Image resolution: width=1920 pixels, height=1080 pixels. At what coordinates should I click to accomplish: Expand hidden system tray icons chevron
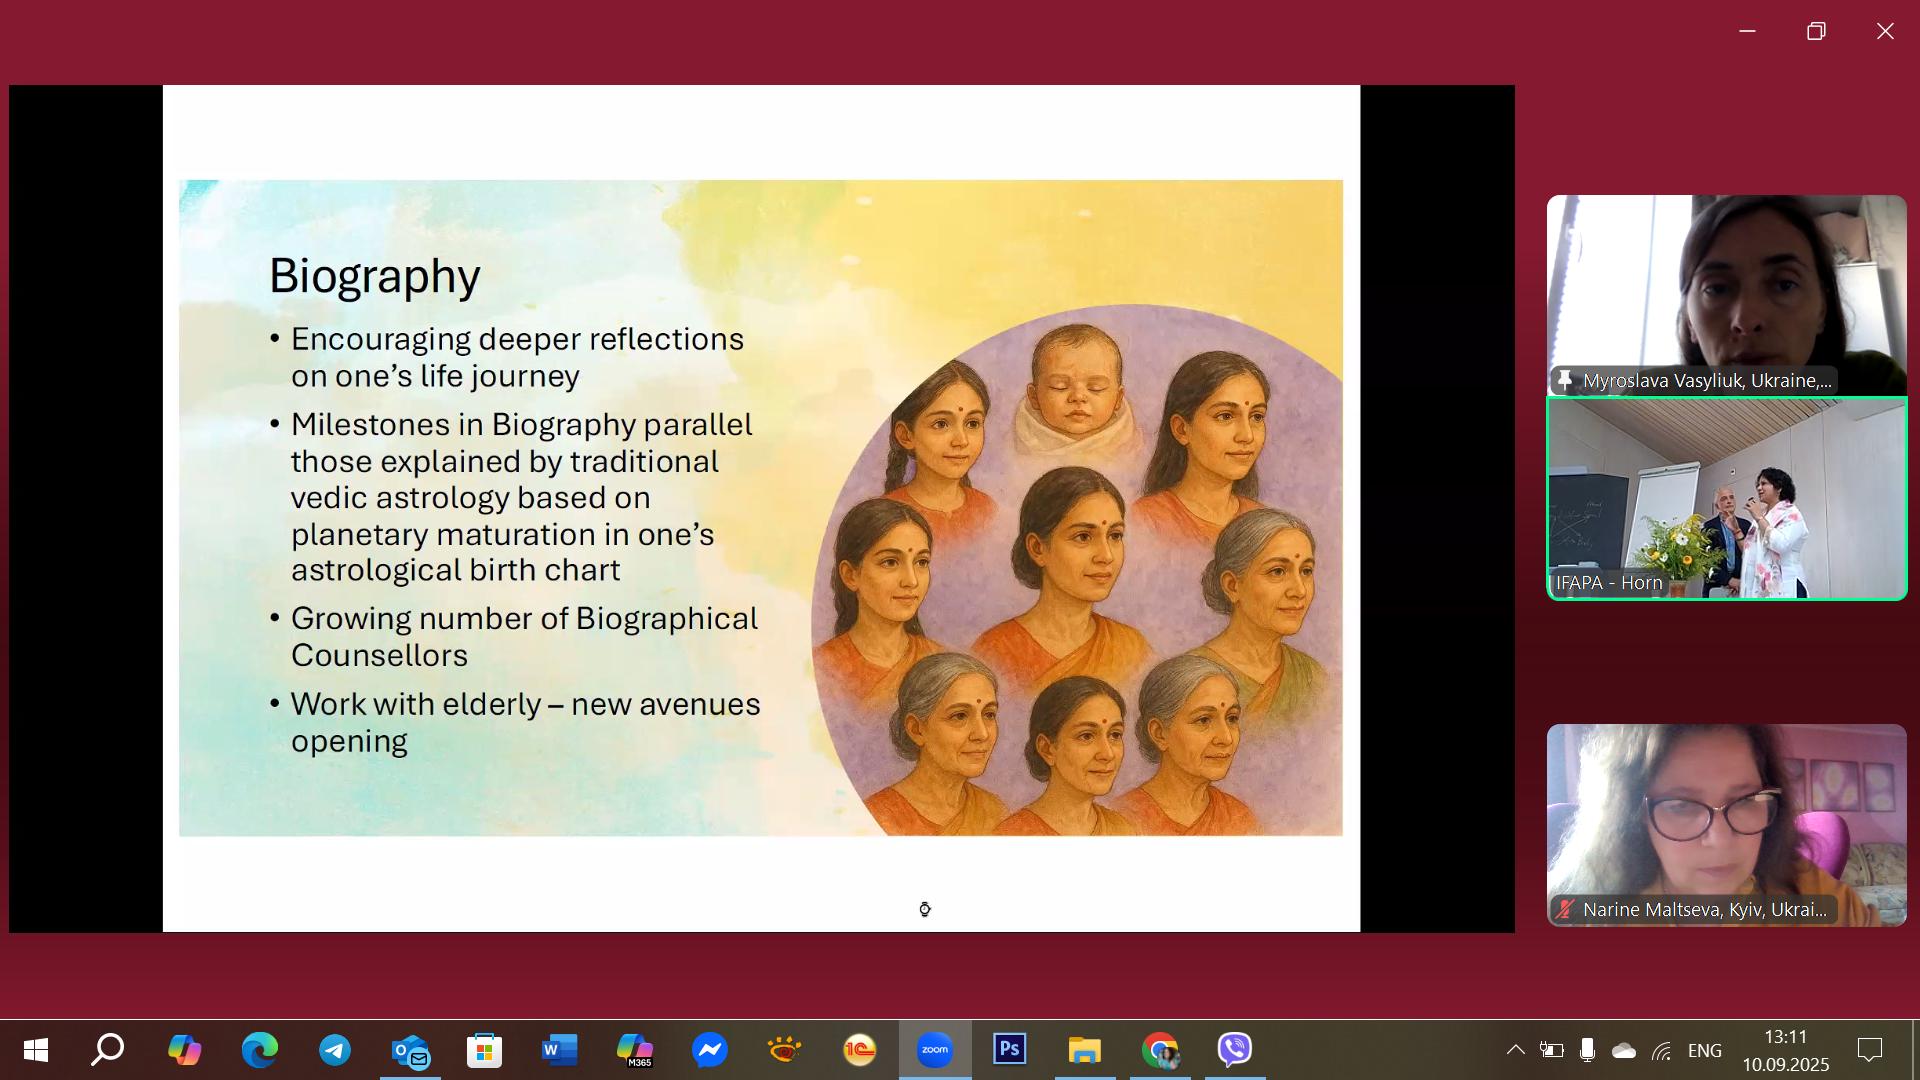pyautogui.click(x=1515, y=1050)
